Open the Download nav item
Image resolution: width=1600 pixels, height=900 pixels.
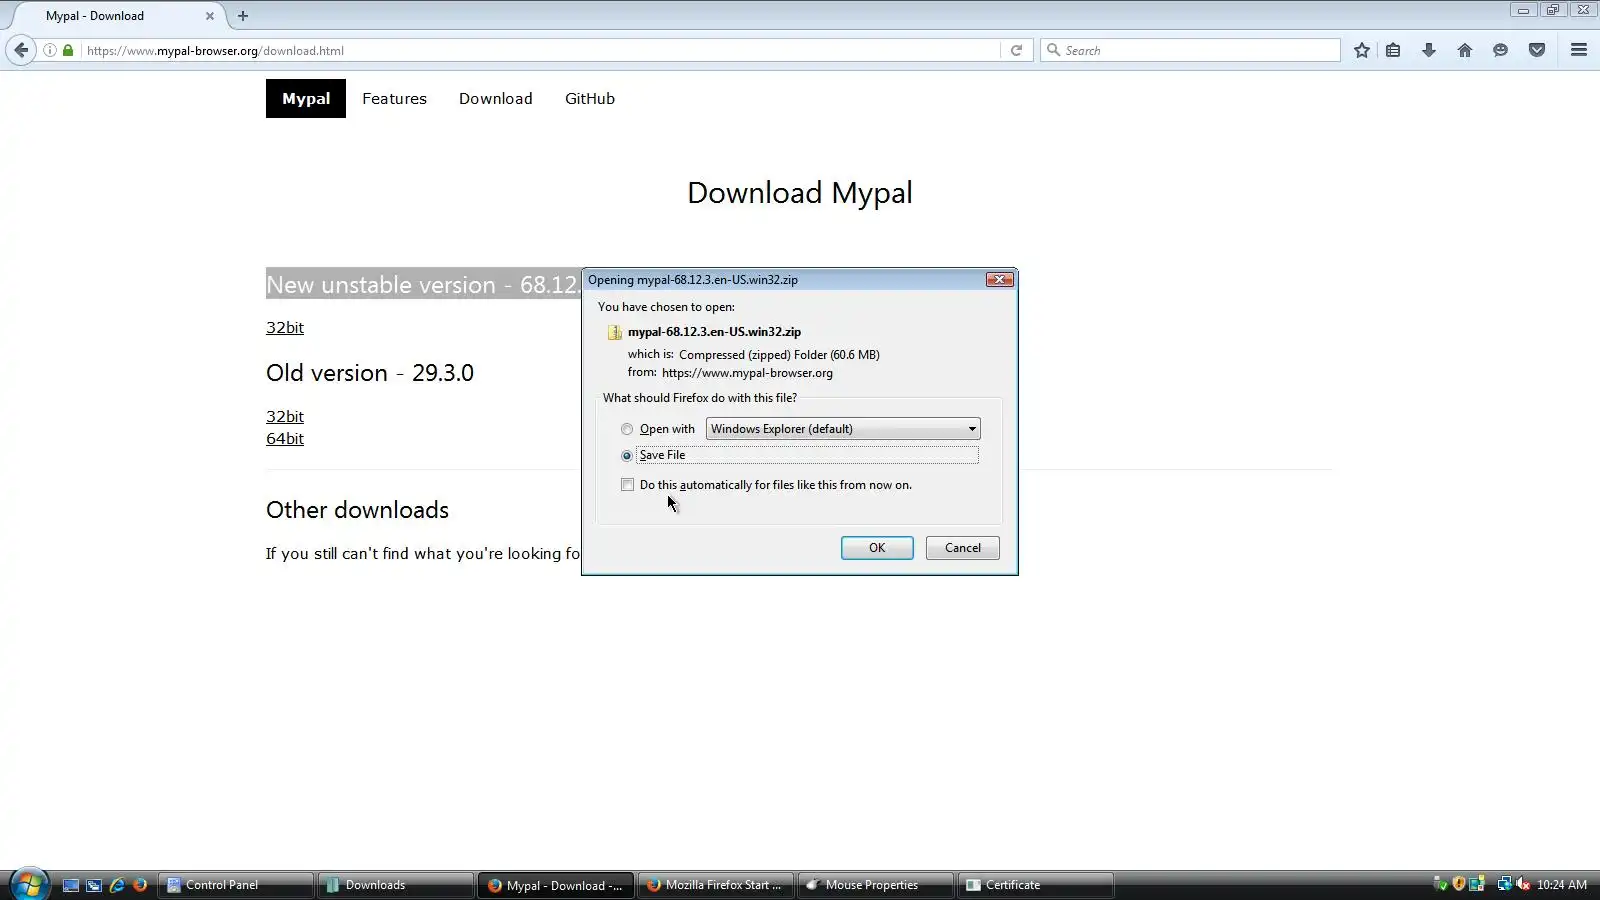[496, 98]
